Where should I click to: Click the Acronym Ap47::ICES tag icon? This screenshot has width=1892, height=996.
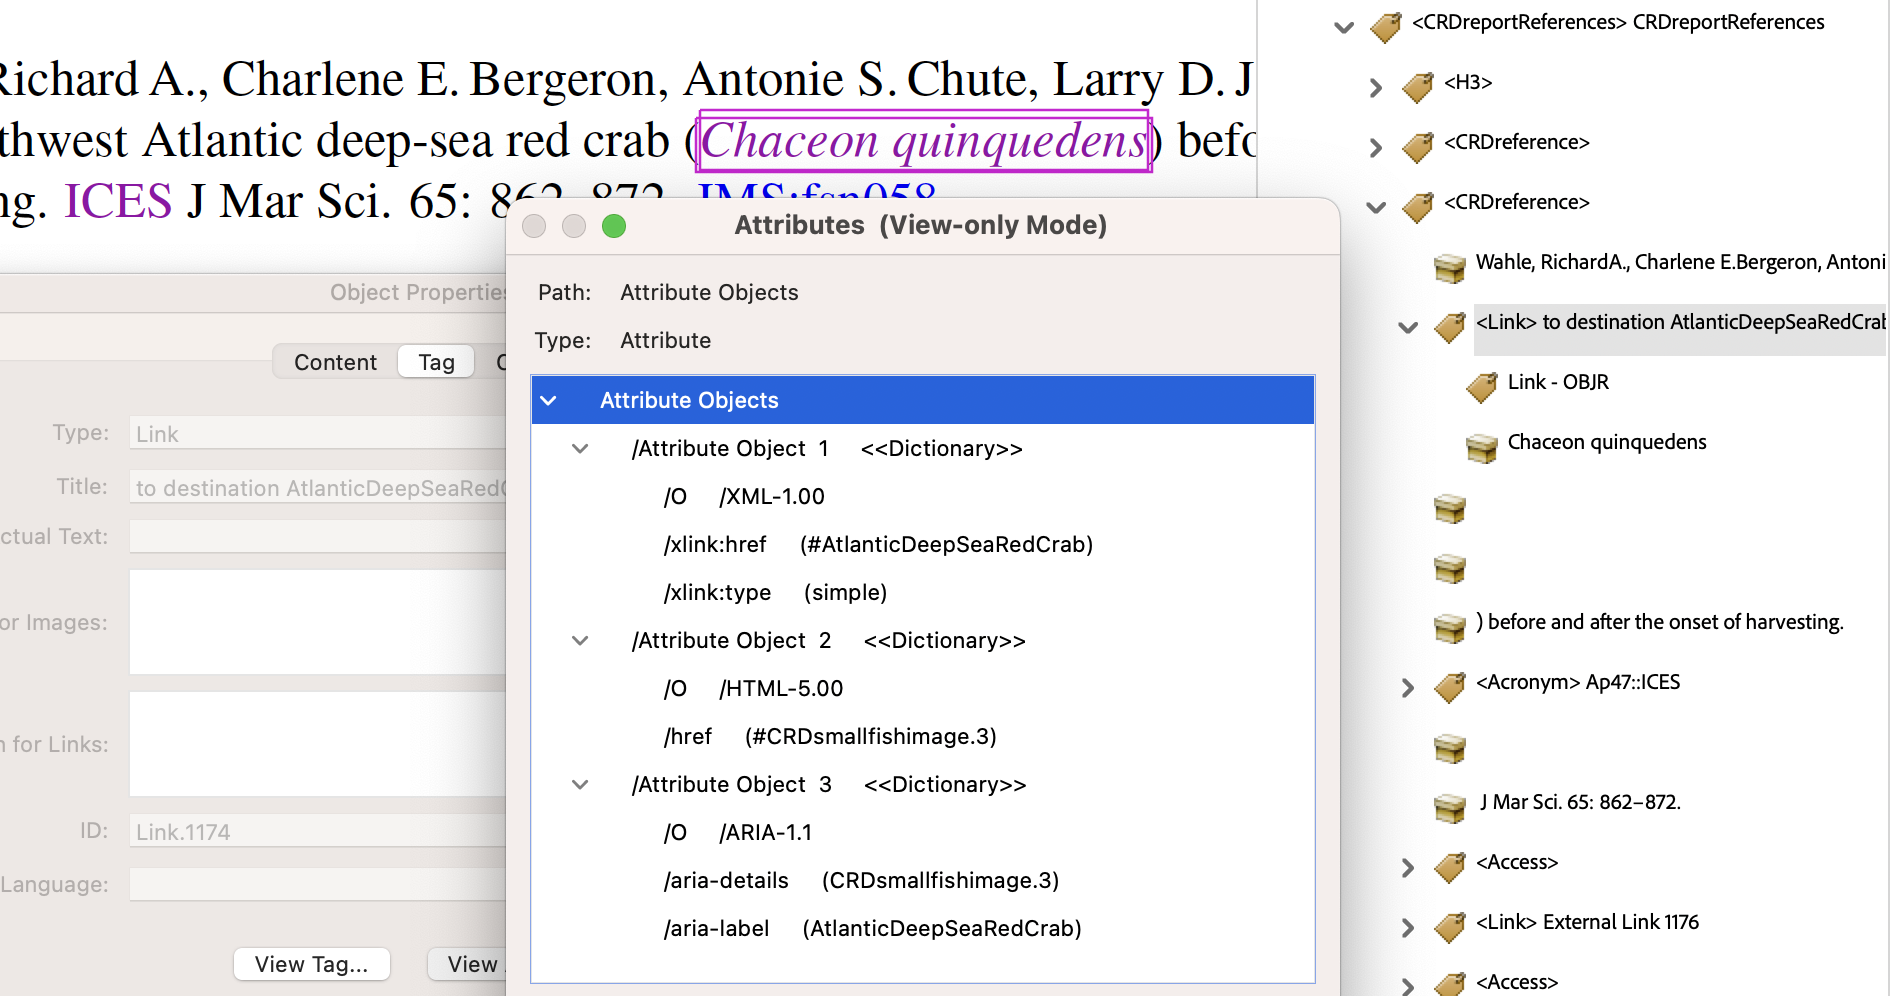pyautogui.click(x=1449, y=686)
